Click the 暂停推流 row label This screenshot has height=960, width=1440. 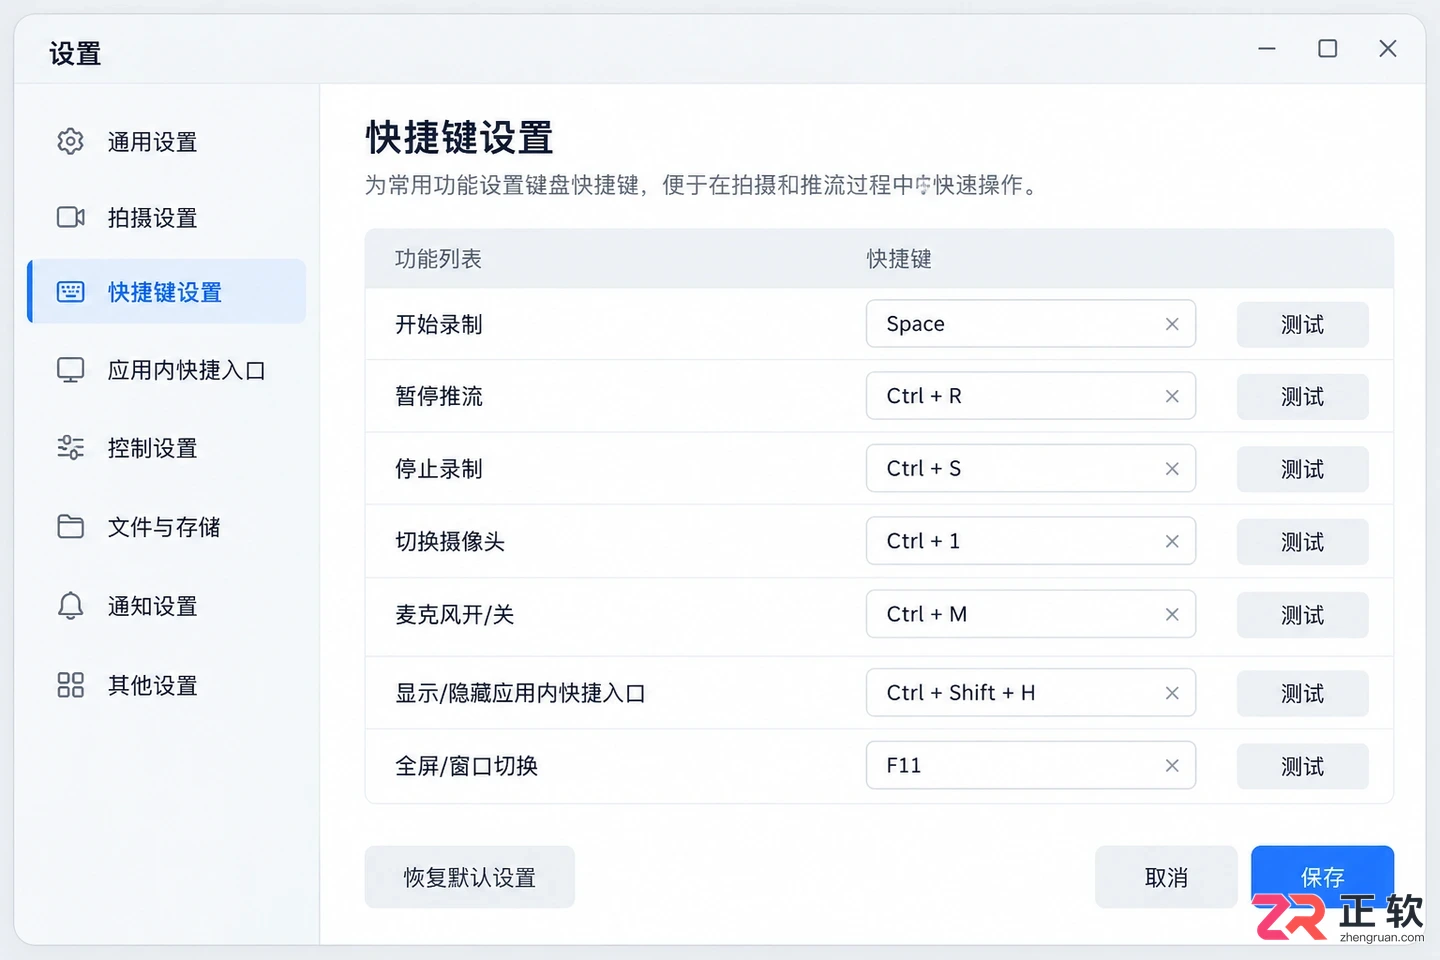(x=439, y=396)
